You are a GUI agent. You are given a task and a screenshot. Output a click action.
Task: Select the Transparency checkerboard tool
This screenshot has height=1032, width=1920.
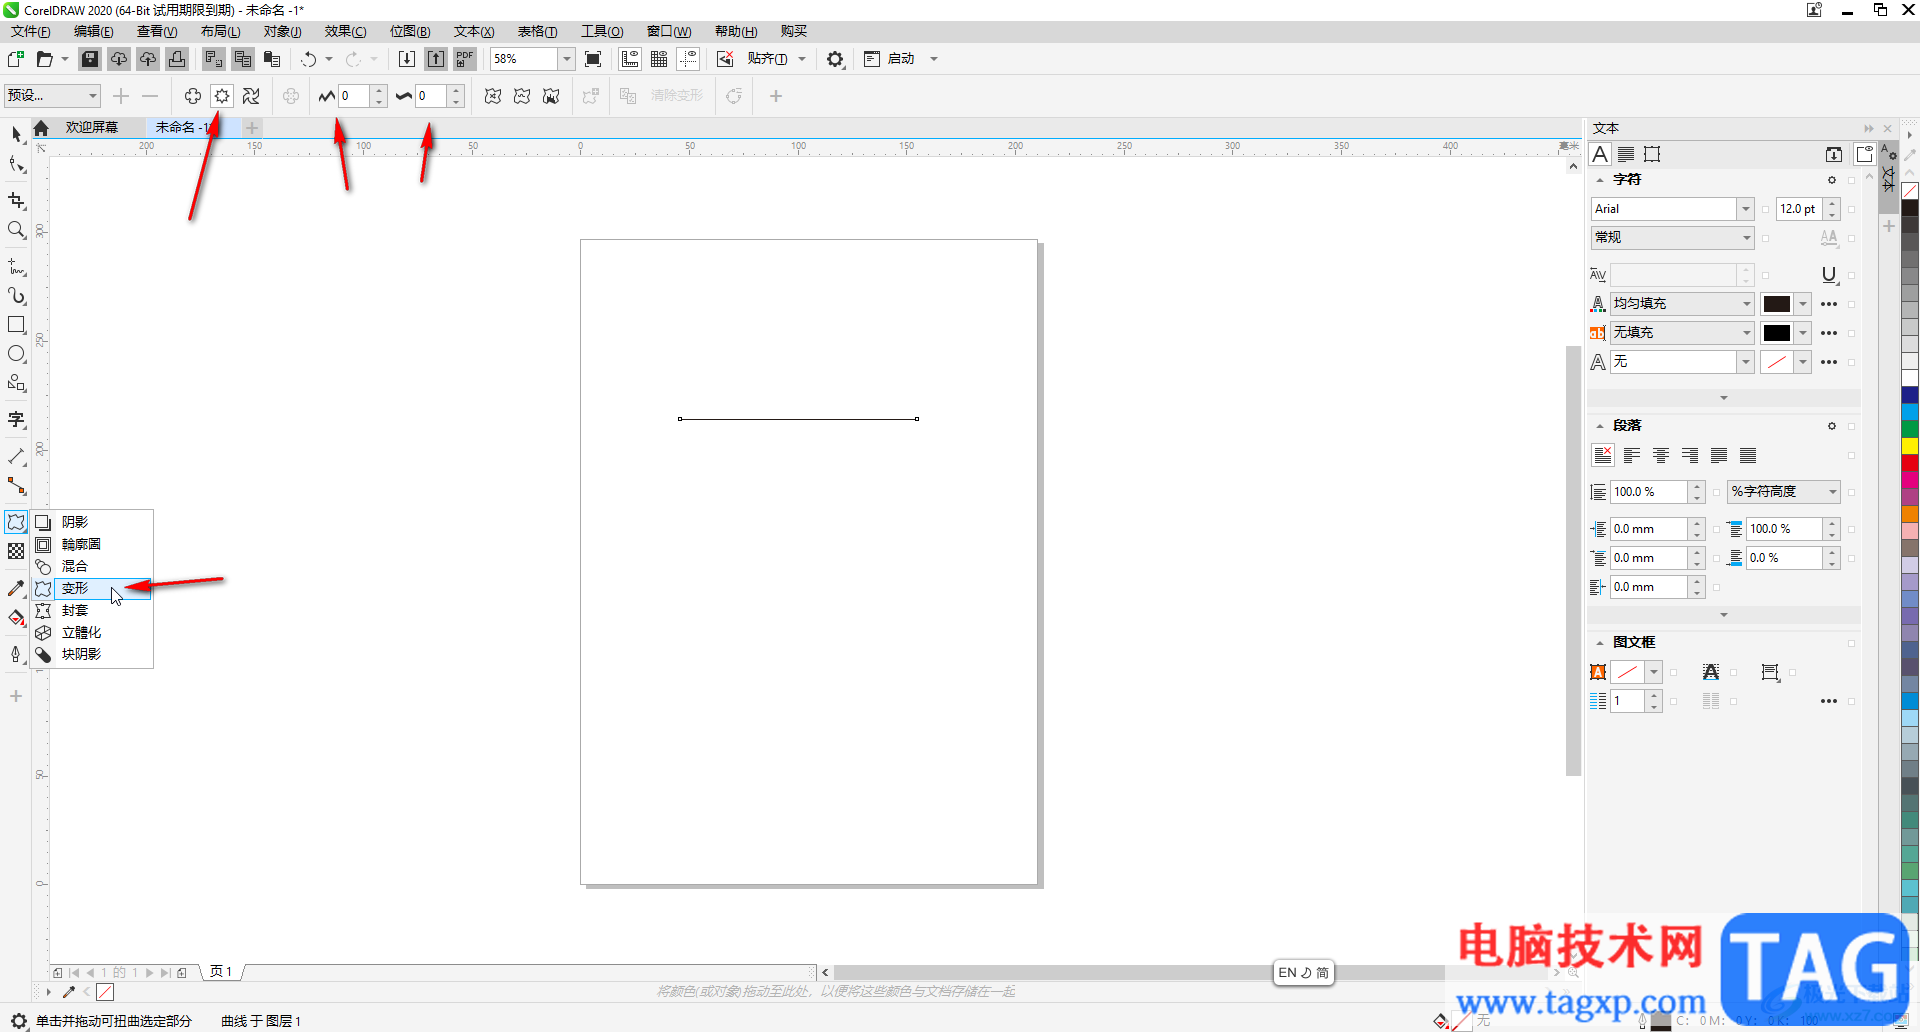click(16, 551)
